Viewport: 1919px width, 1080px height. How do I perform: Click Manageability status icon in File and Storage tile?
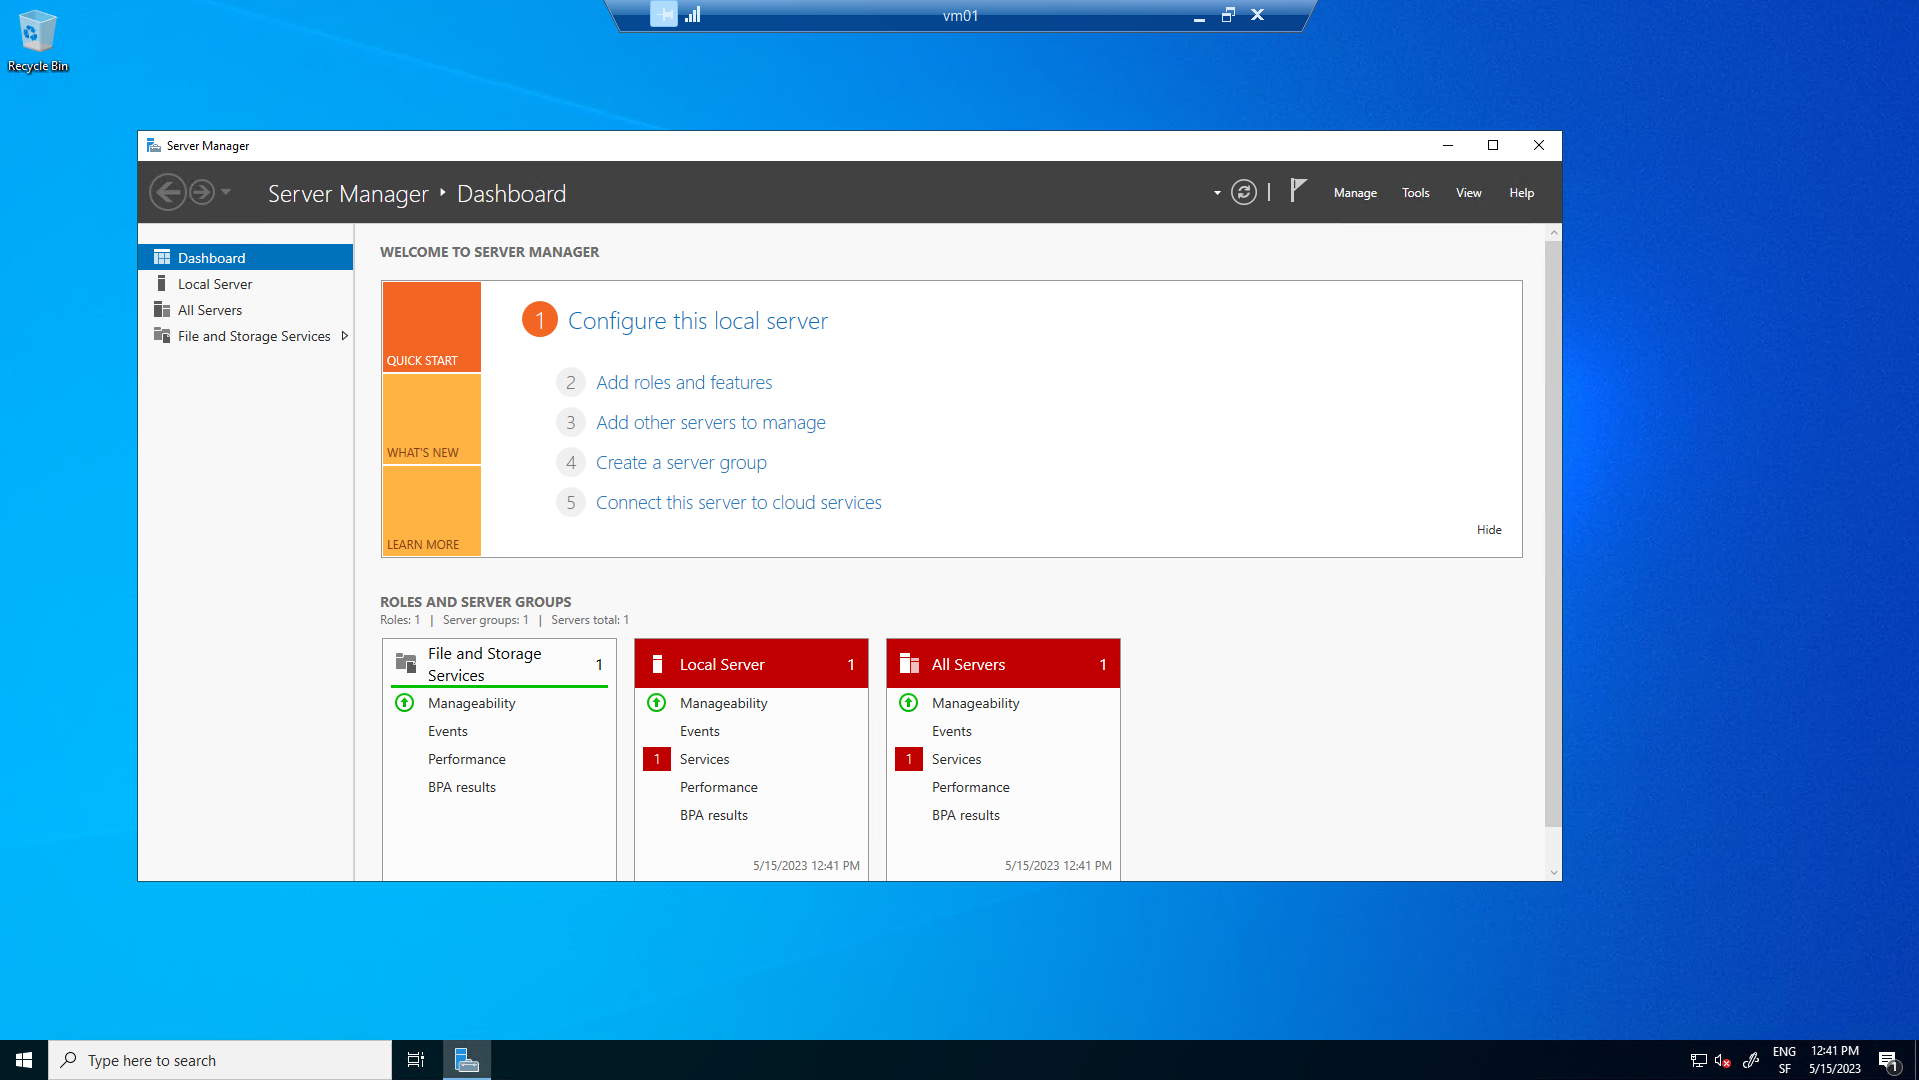[405, 703]
